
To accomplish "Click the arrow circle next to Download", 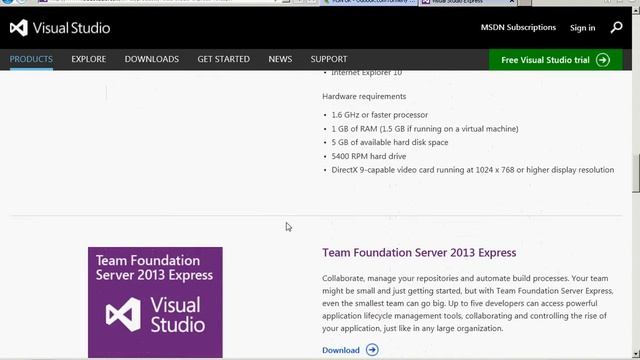I will [372, 350].
